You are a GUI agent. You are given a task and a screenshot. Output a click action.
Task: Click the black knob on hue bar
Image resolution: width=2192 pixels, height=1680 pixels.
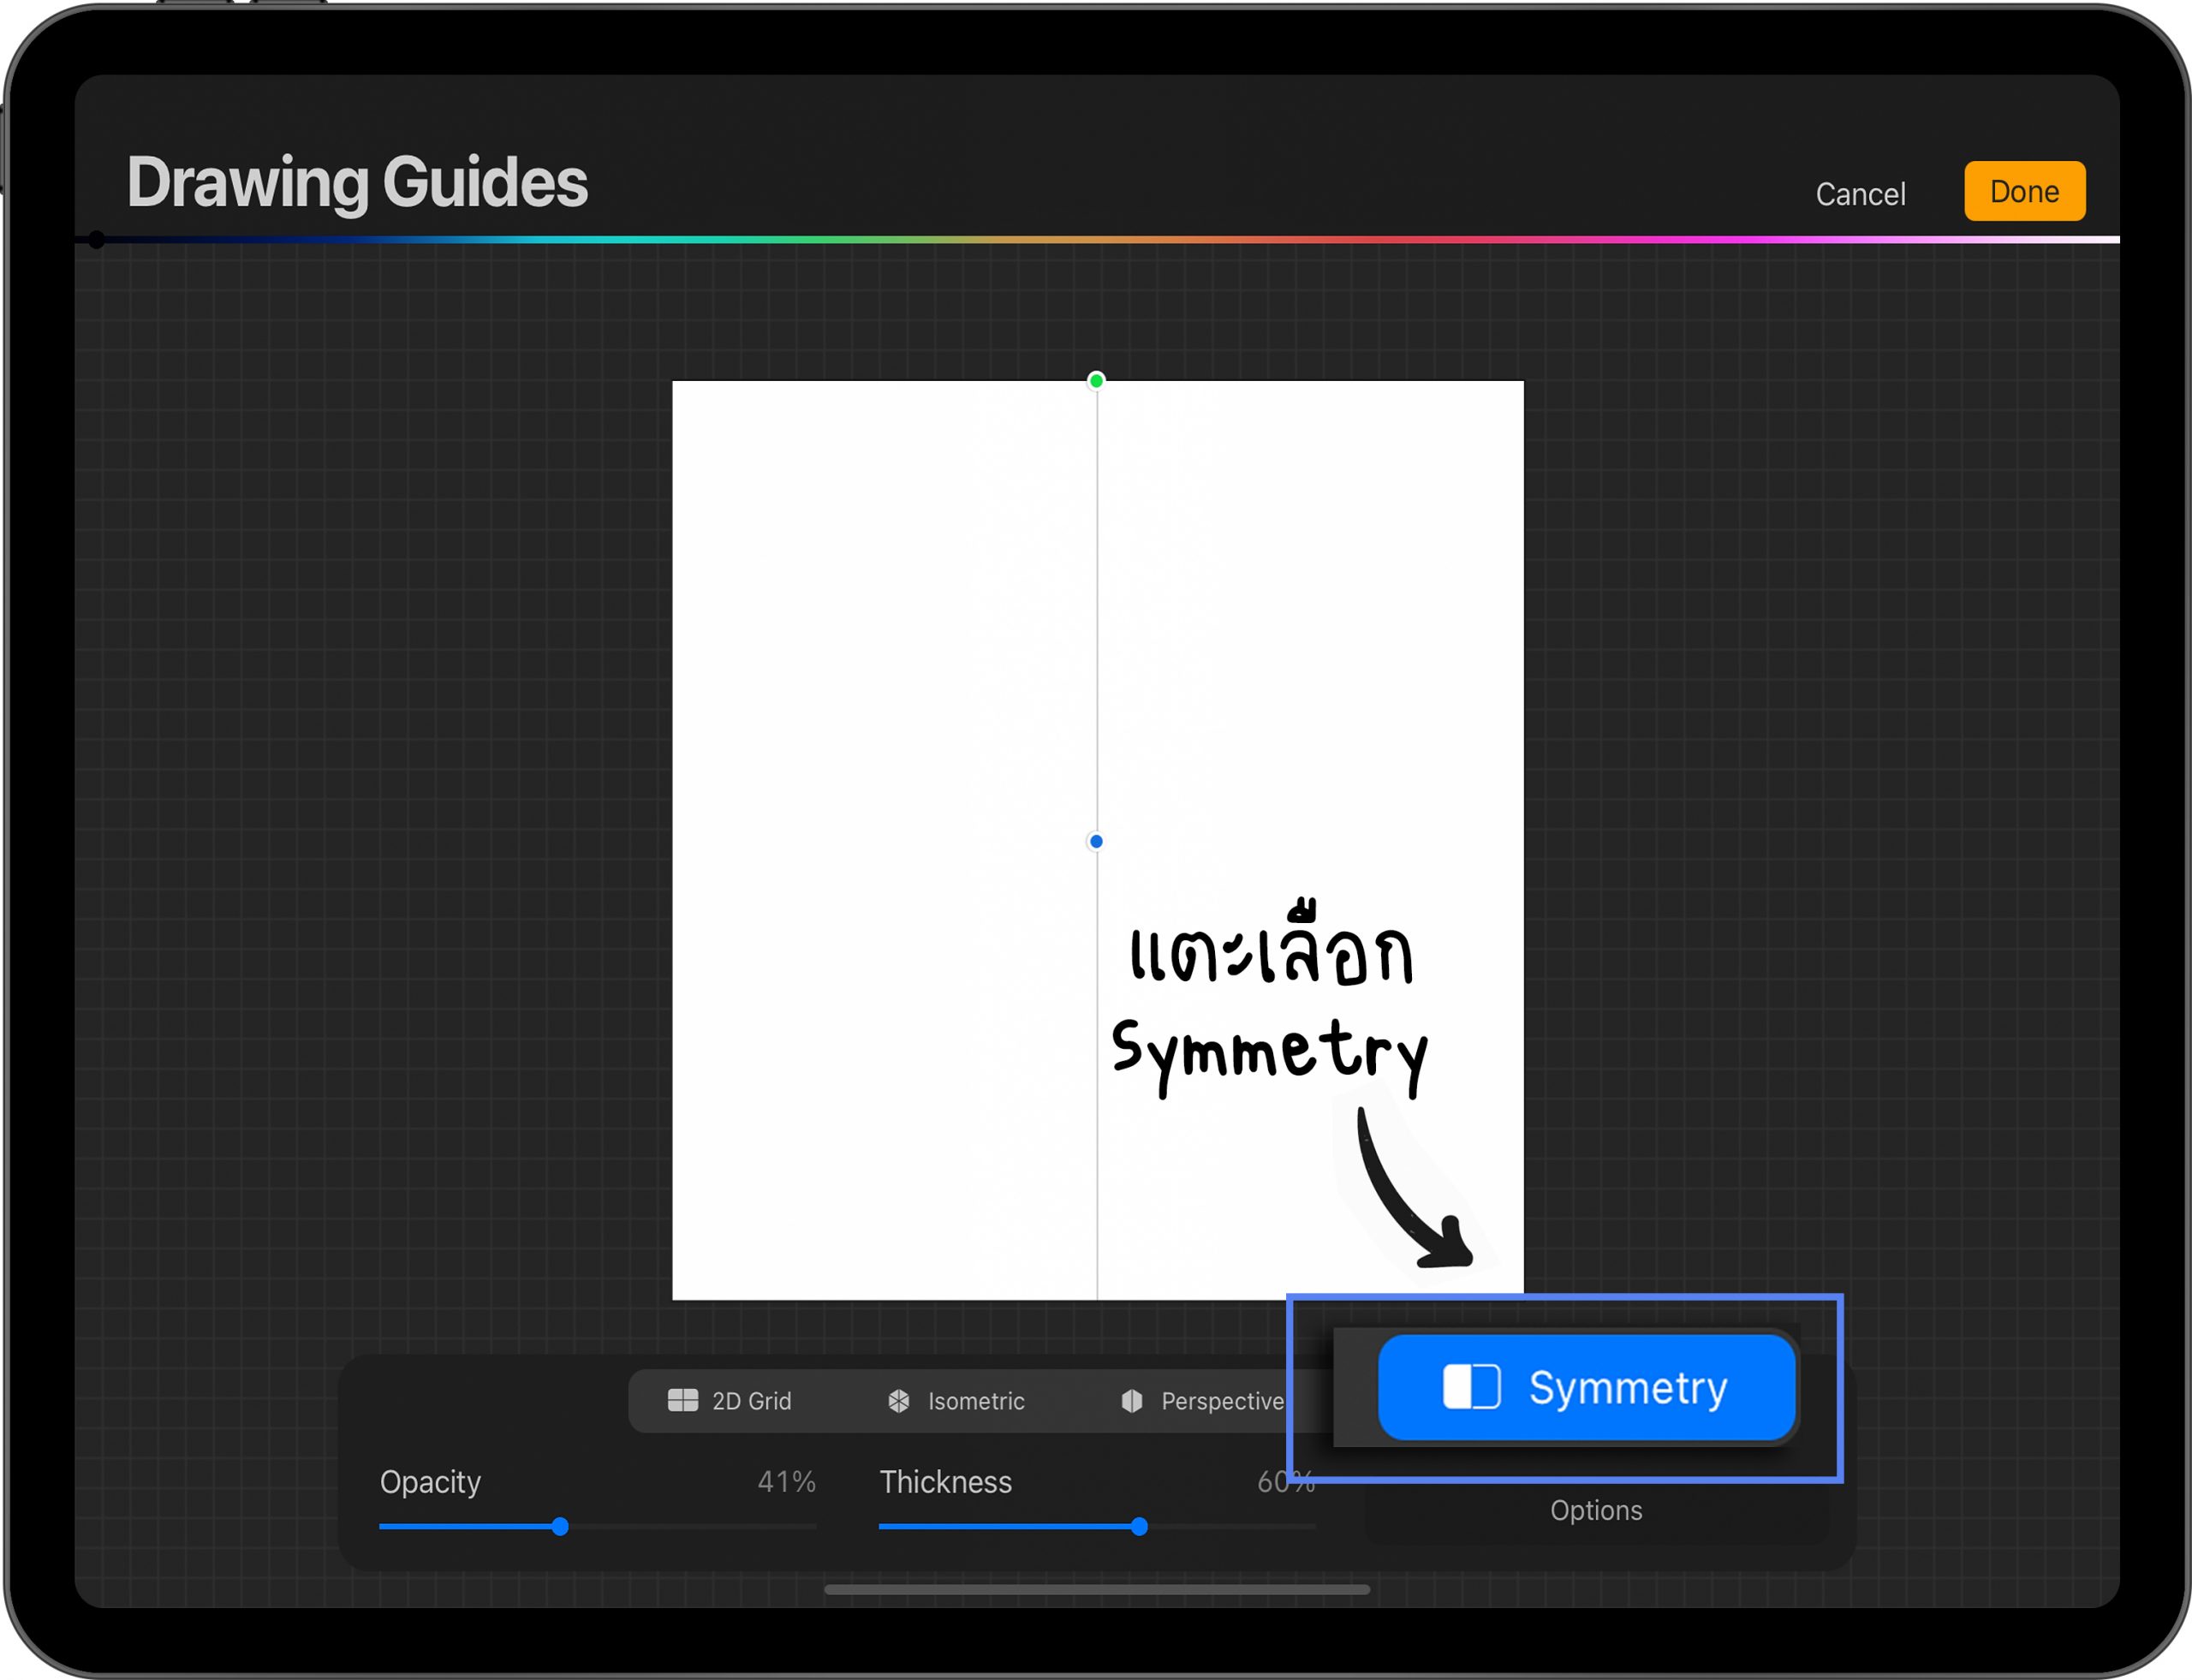coord(96,240)
